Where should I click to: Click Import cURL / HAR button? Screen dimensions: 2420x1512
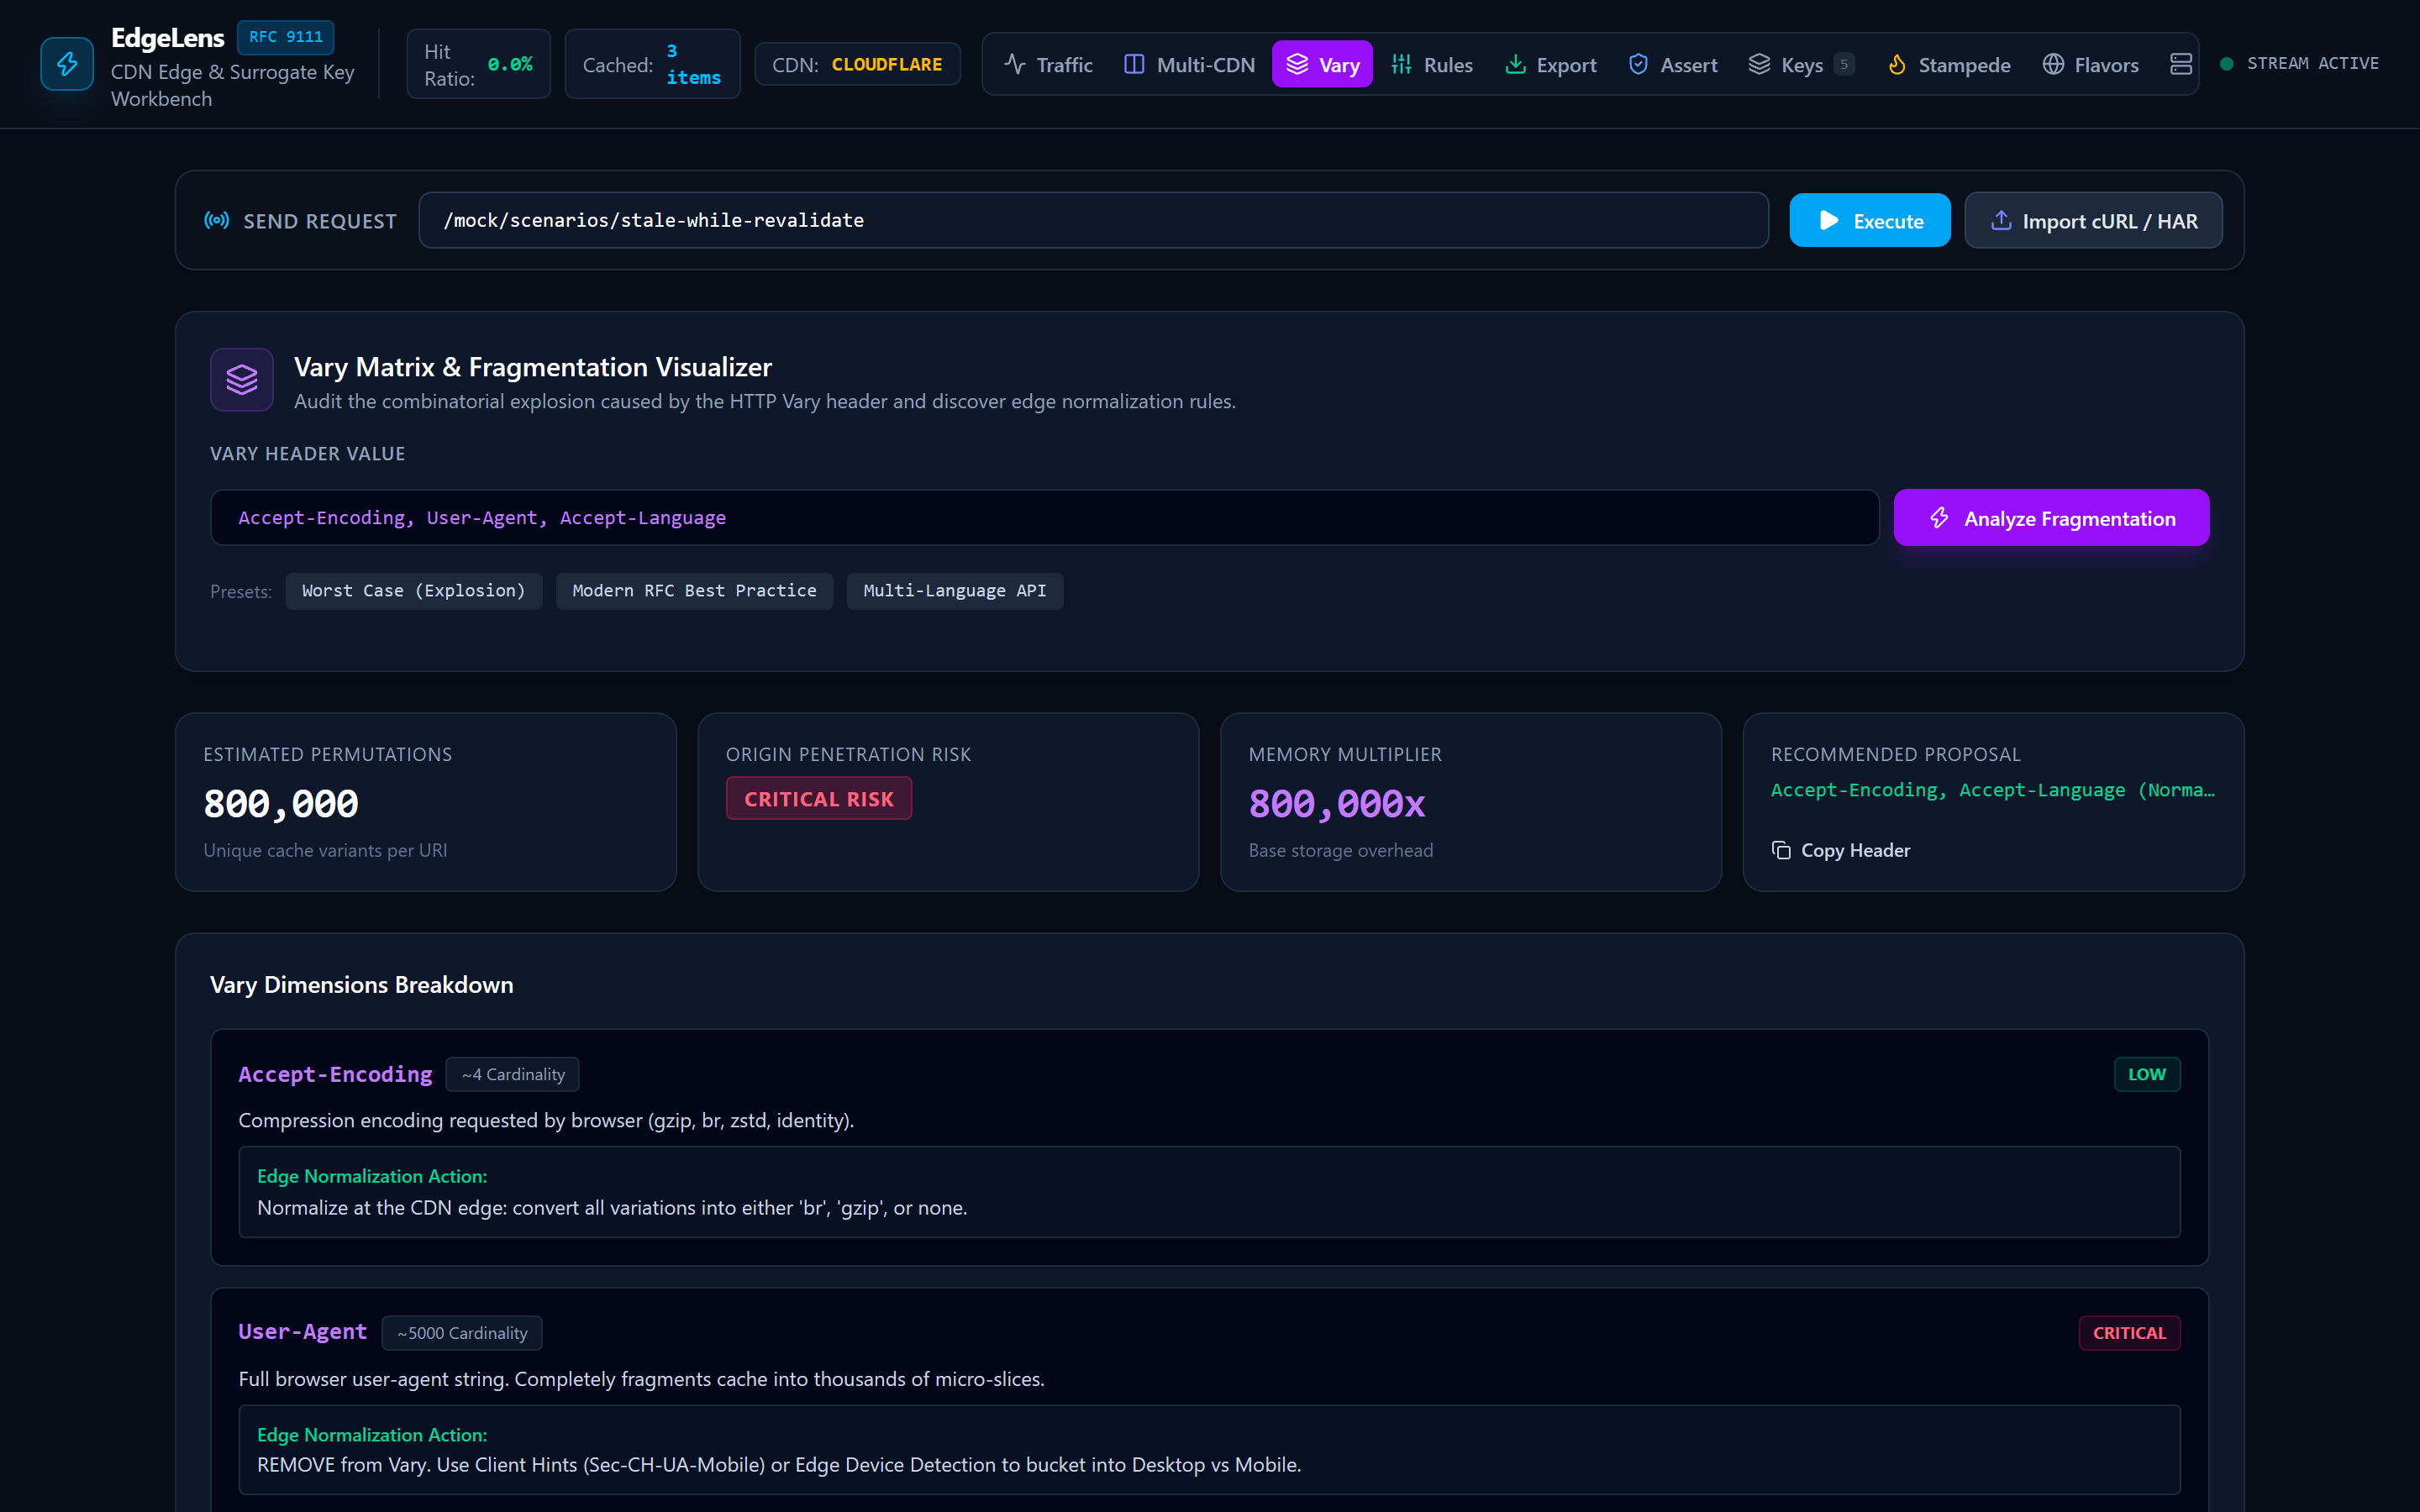pyautogui.click(x=2093, y=220)
